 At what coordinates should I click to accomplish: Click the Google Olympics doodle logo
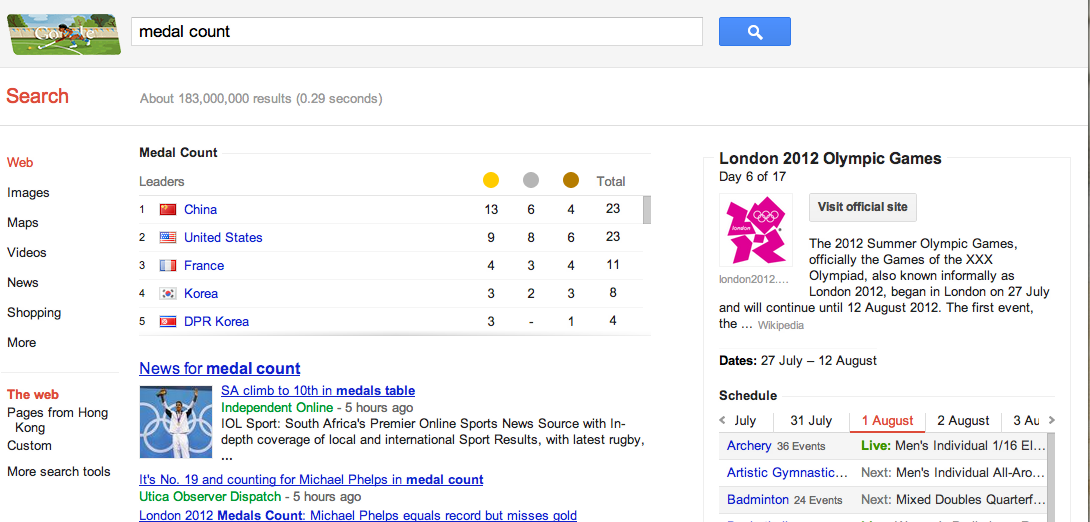[x=64, y=34]
